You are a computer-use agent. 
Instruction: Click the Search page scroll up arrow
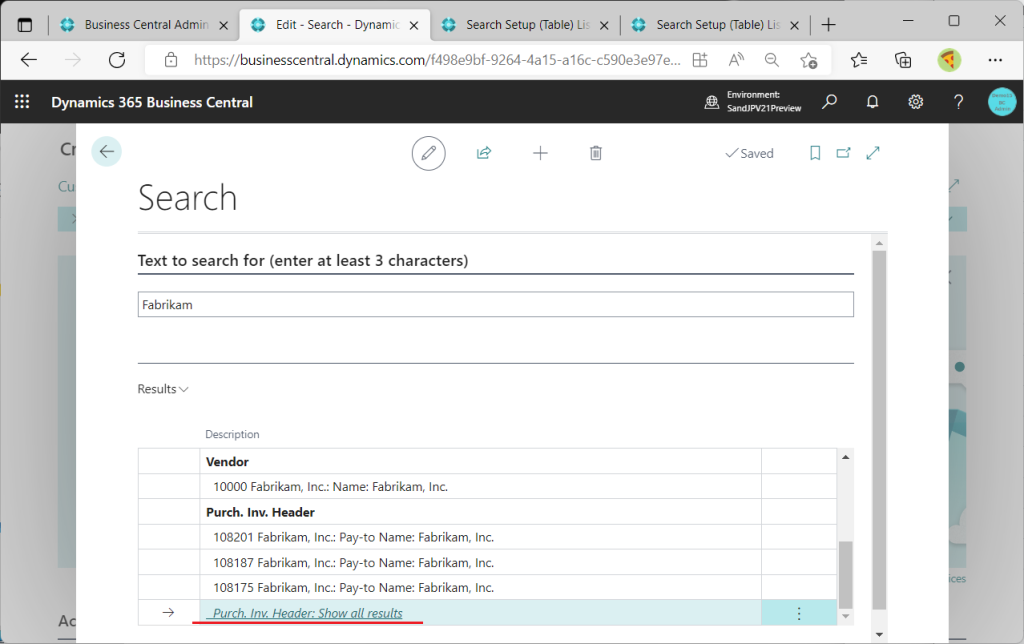point(879,244)
